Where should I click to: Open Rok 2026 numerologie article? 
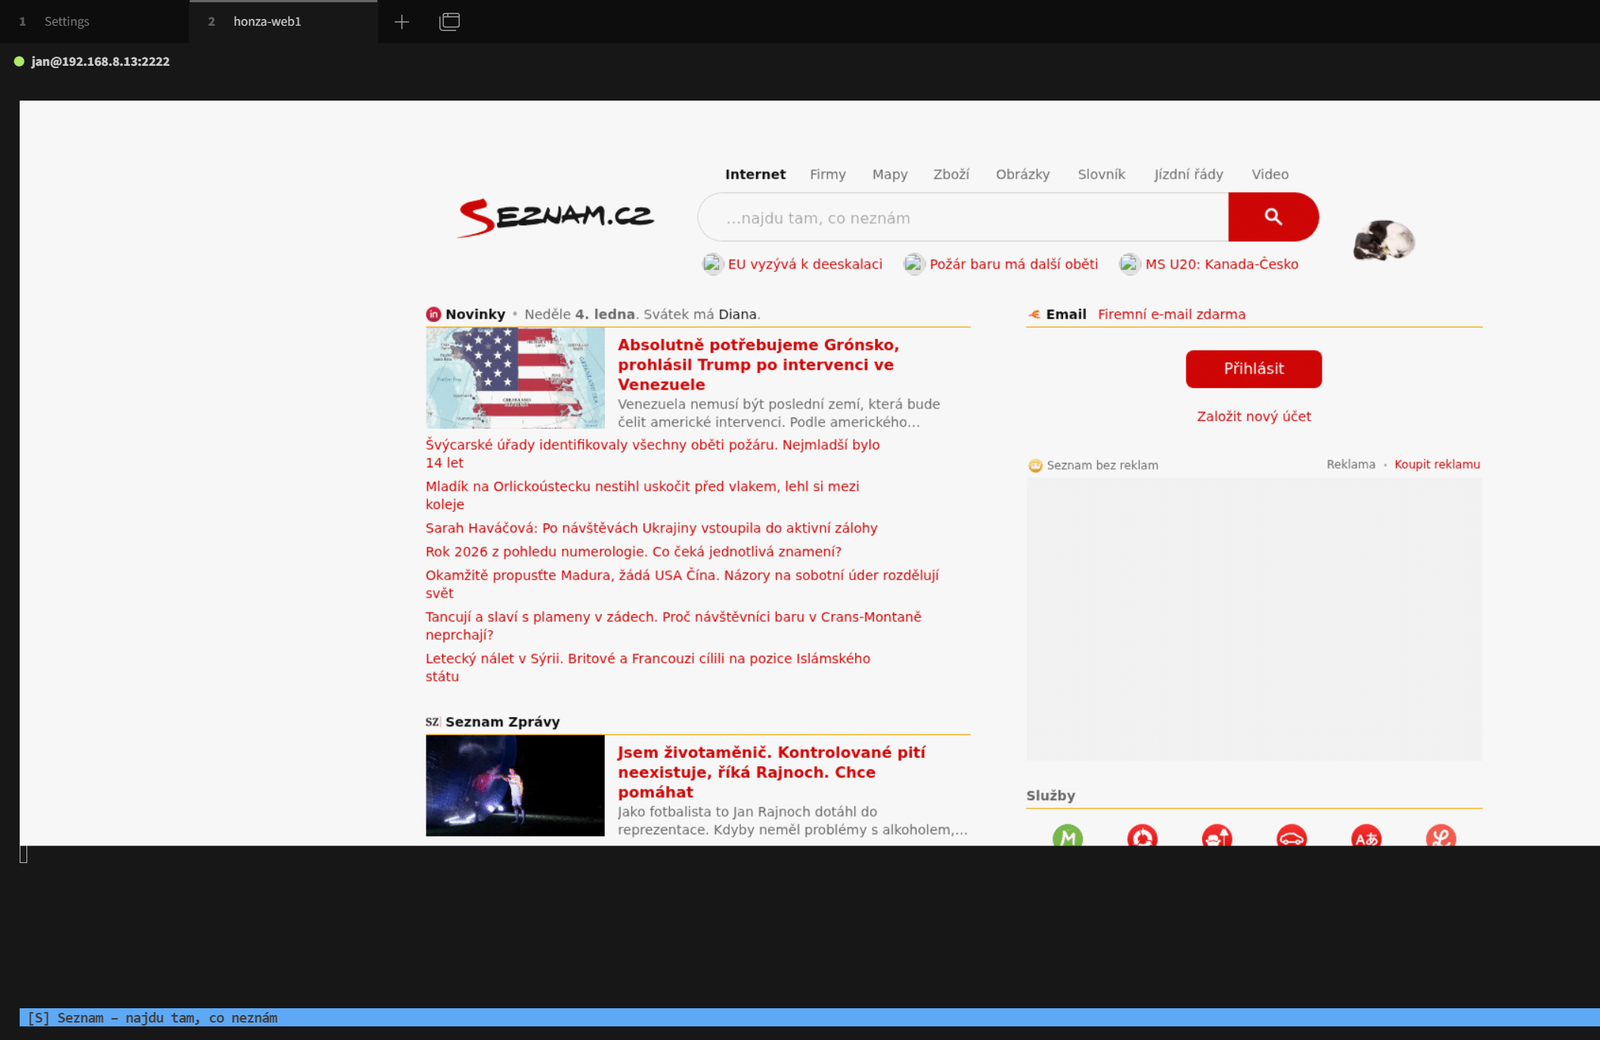(633, 551)
